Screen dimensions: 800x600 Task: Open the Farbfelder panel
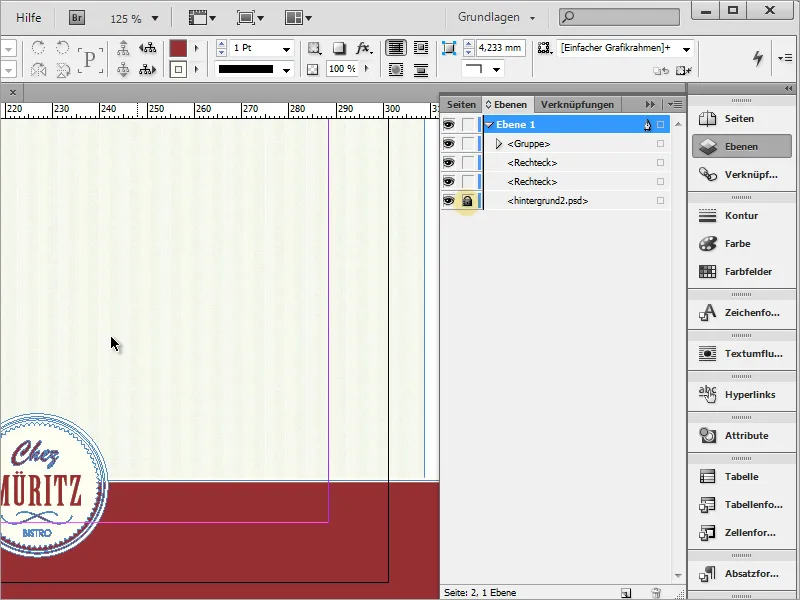741,271
